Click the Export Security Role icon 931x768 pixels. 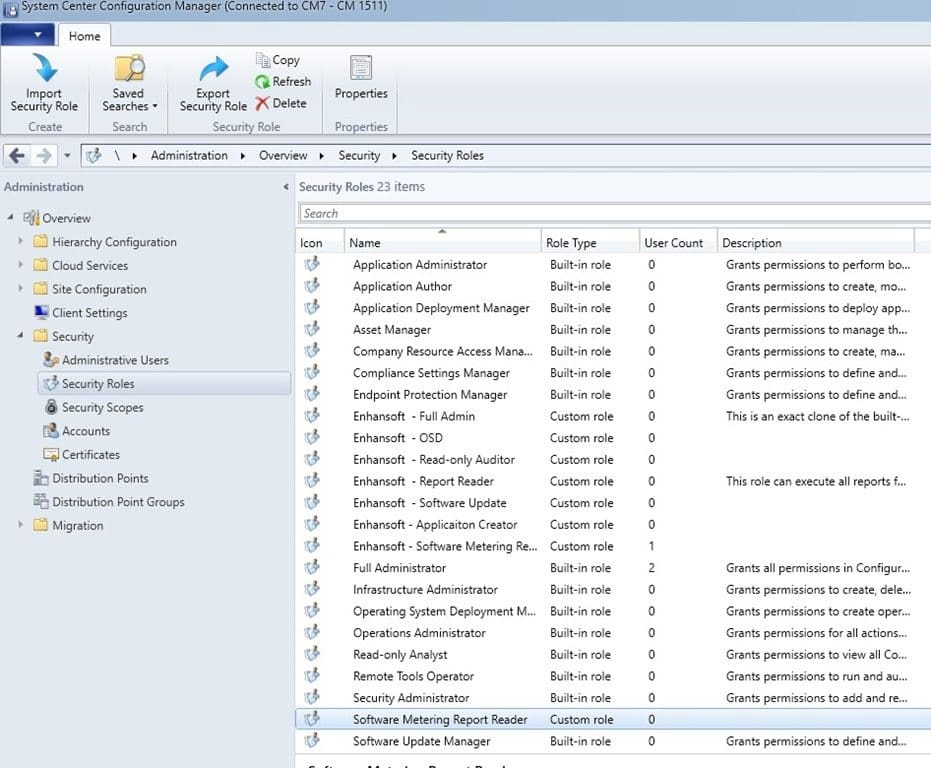pyautogui.click(x=214, y=68)
